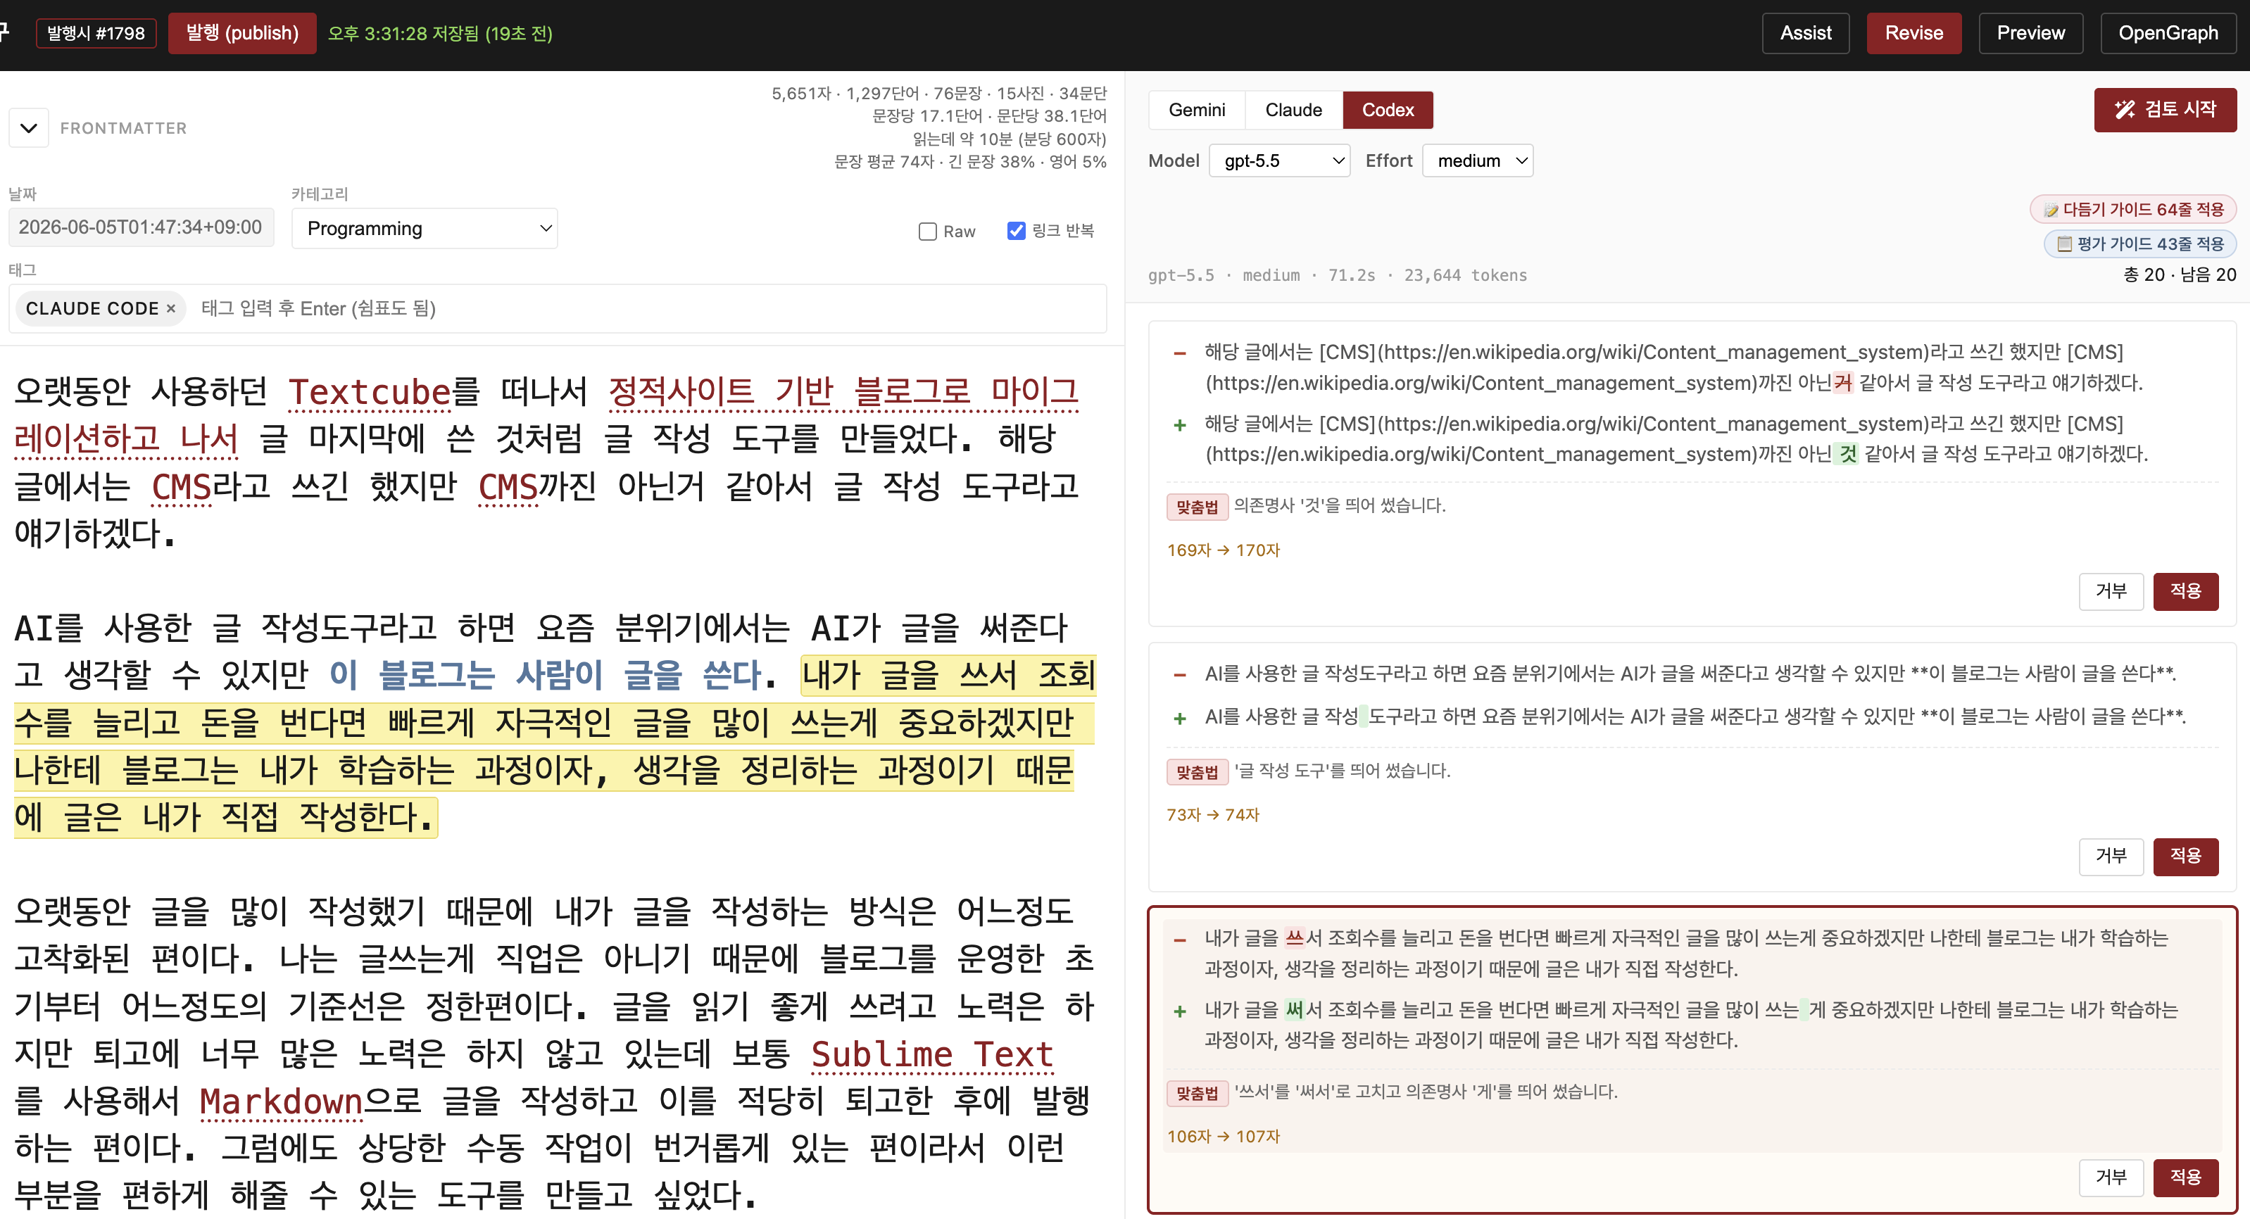The width and height of the screenshot is (2250, 1219).
Task: Click the first CMS link in editor
Action: click(181, 486)
